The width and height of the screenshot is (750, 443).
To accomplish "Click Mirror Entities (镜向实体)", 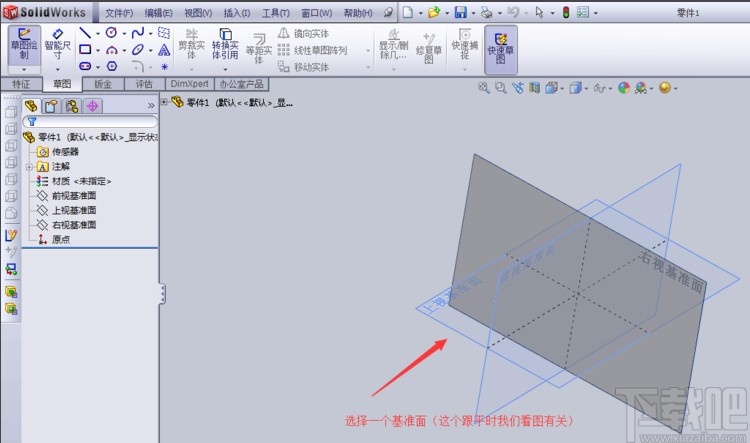I will (x=303, y=33).
